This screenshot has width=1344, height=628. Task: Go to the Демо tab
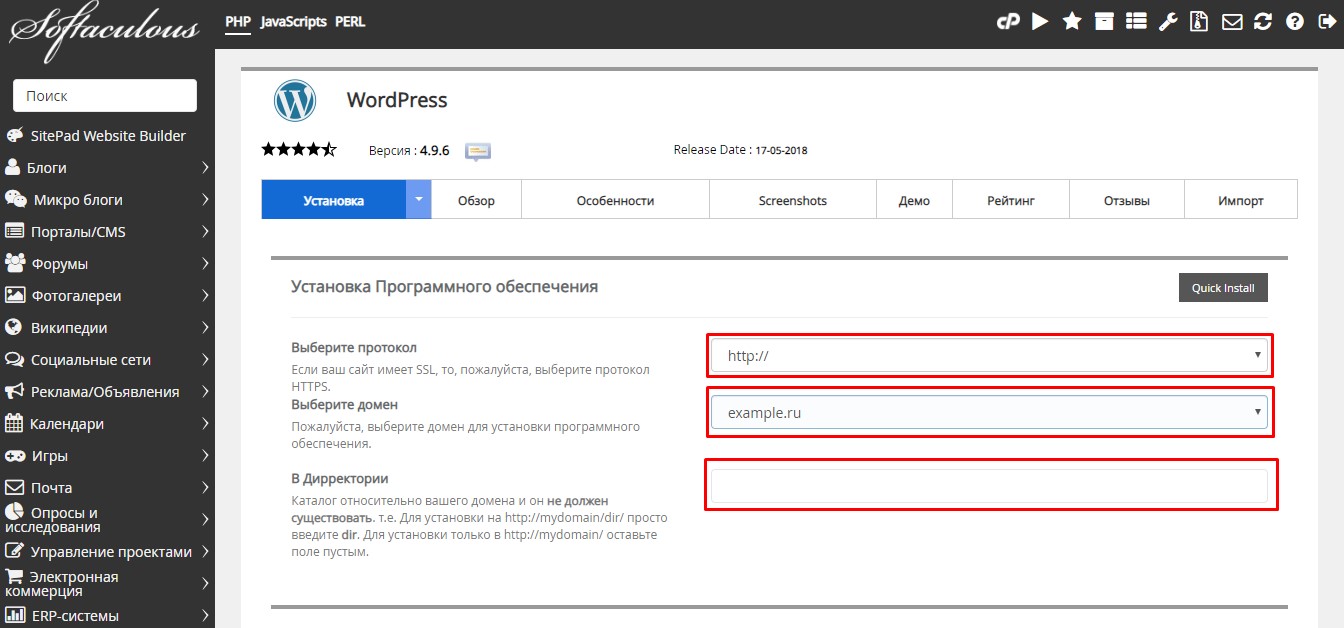click(914, 199)
